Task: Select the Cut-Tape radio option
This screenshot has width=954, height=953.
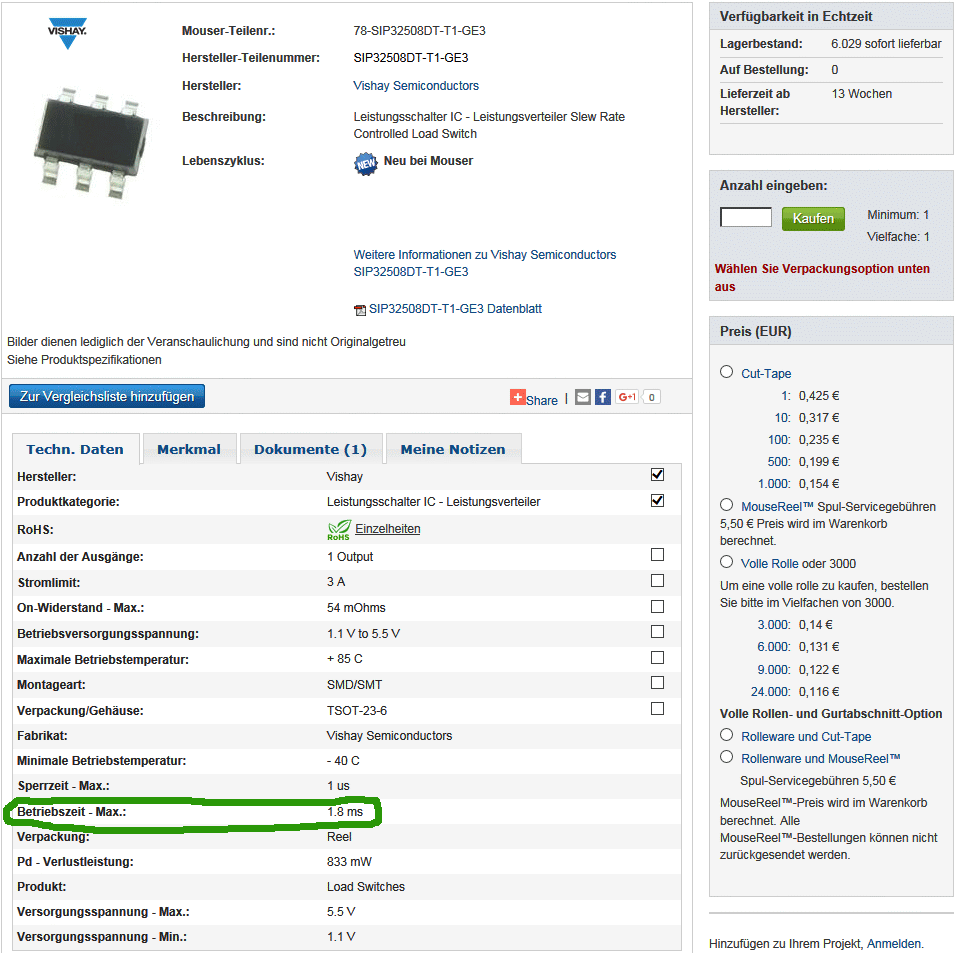Action: point(726,372)
